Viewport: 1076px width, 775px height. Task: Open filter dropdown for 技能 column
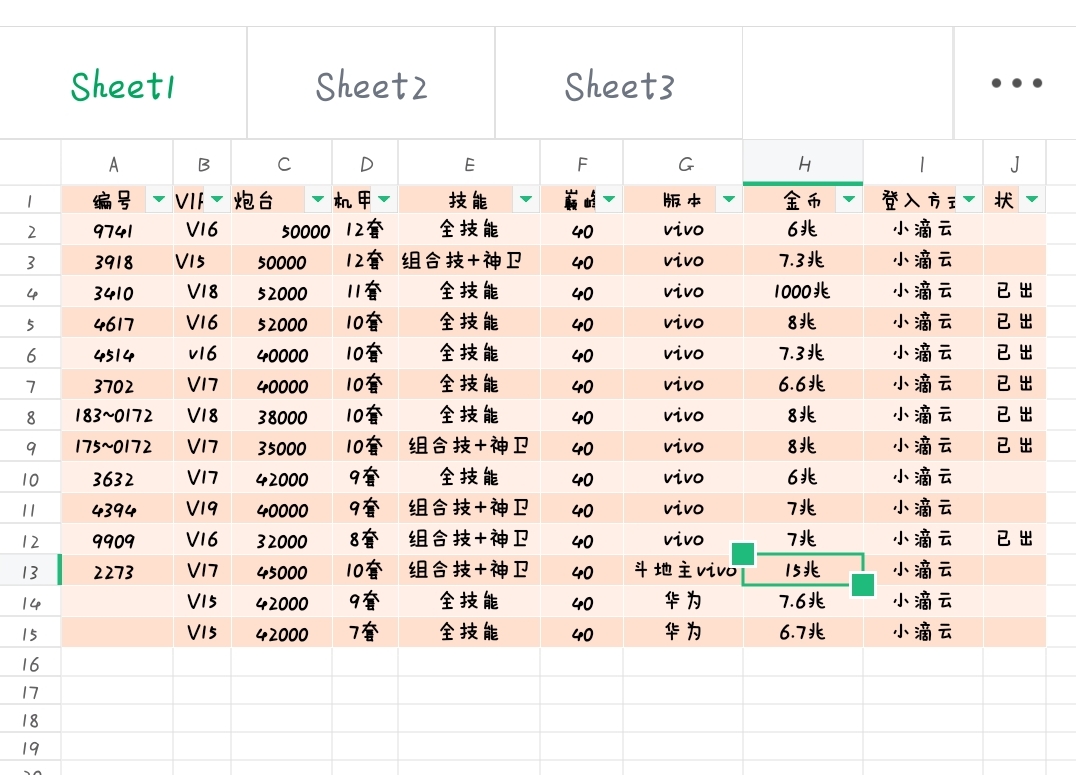(x=526, y=200)
